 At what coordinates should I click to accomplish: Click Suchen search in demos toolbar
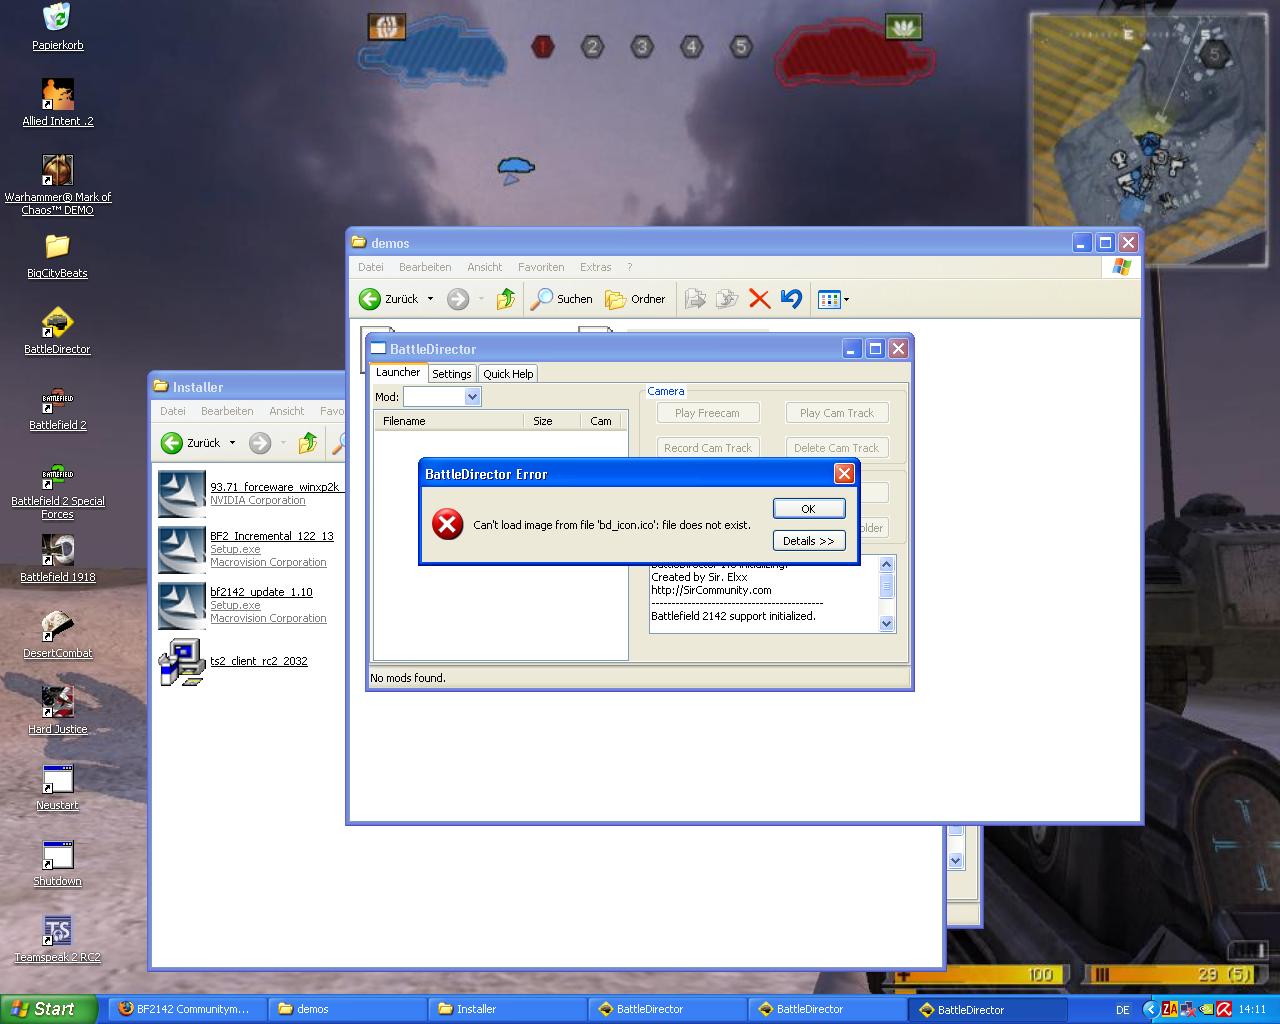(562, 298)
